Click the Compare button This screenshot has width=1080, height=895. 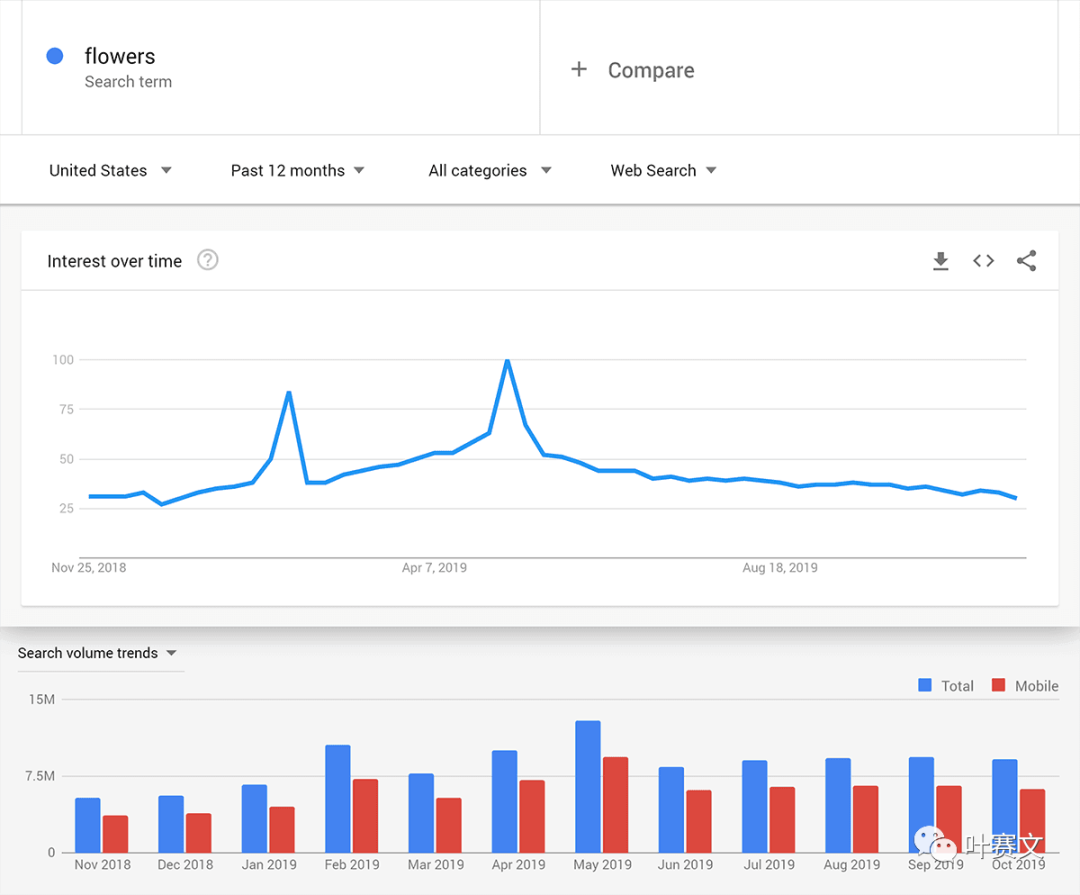point(633,70)
